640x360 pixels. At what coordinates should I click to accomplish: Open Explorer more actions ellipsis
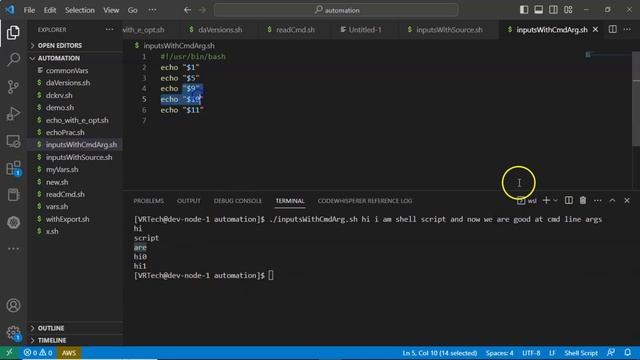[x=109, y=29]
